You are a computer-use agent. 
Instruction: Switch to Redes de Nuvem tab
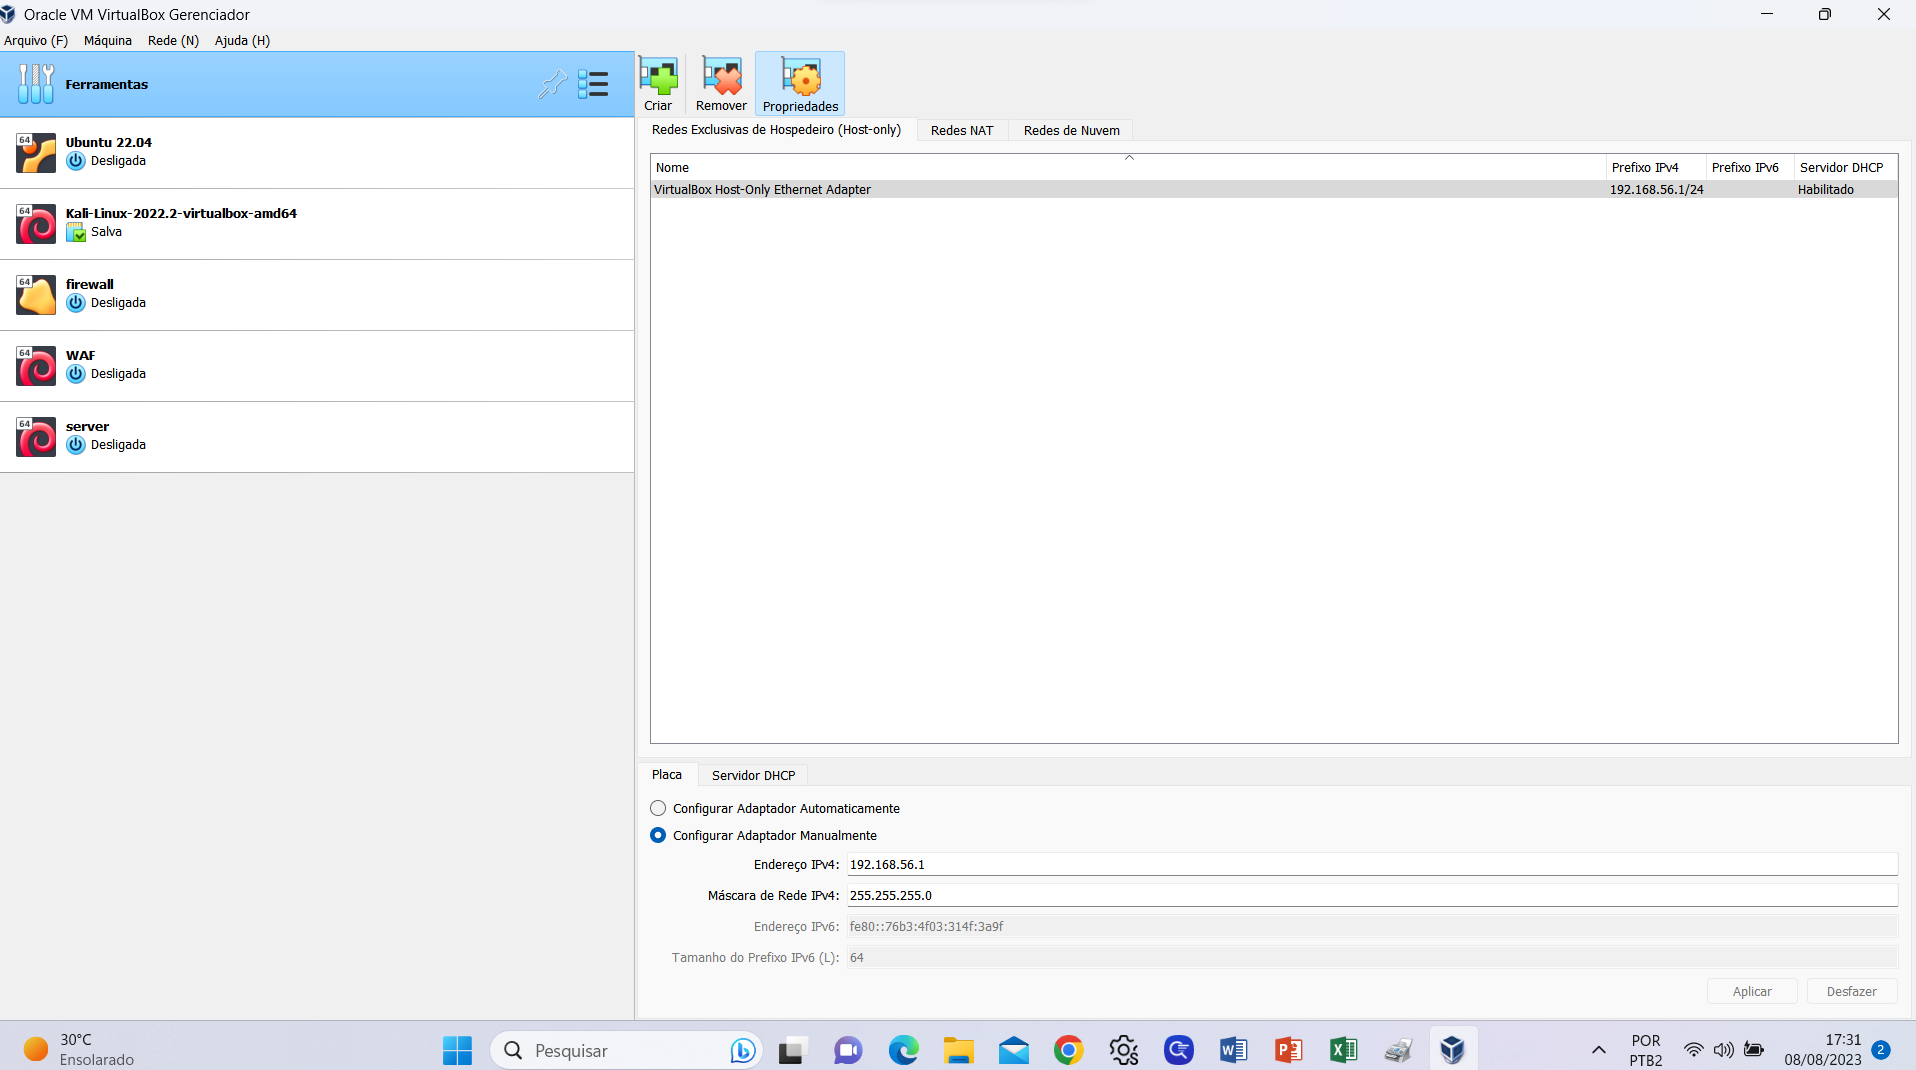click(x=1071, y=130)
